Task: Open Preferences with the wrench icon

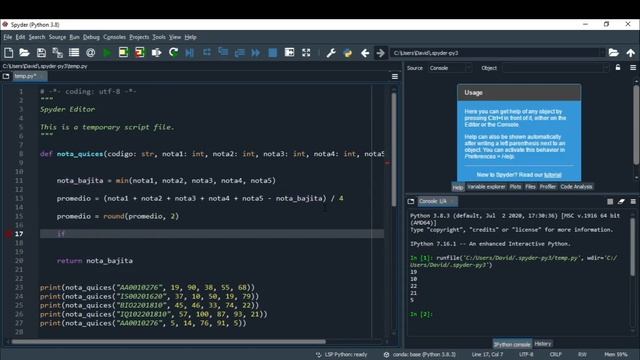Action: click(331, 53)
